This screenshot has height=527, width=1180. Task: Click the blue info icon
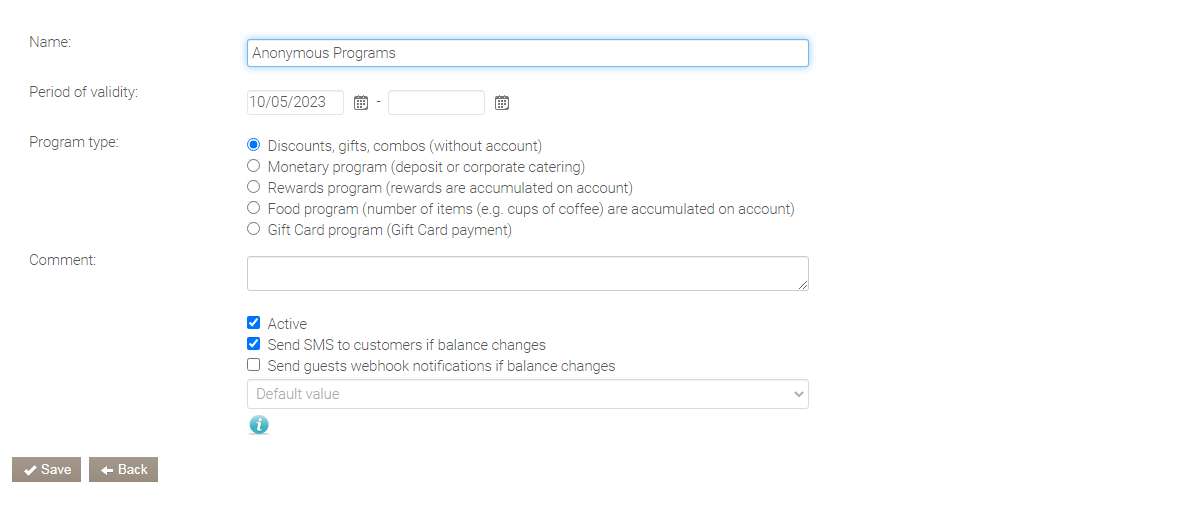pyautogui.click(x=259, y=425)
